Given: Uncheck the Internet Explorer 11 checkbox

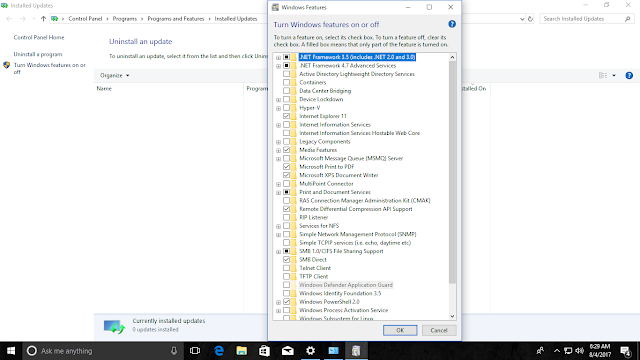Looking at the screenshot, I should 287,116.
